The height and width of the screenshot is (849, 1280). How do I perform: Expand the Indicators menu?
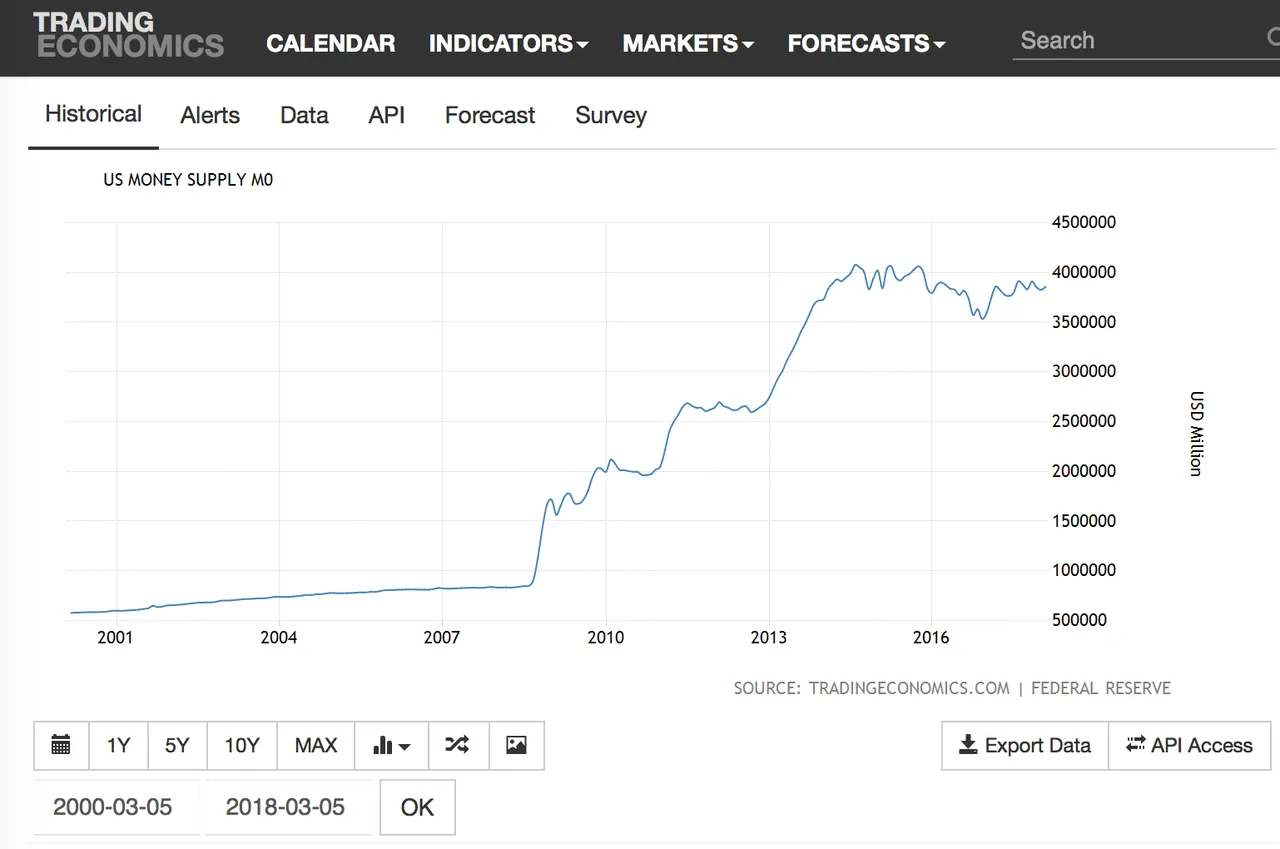tap(508, 43)
